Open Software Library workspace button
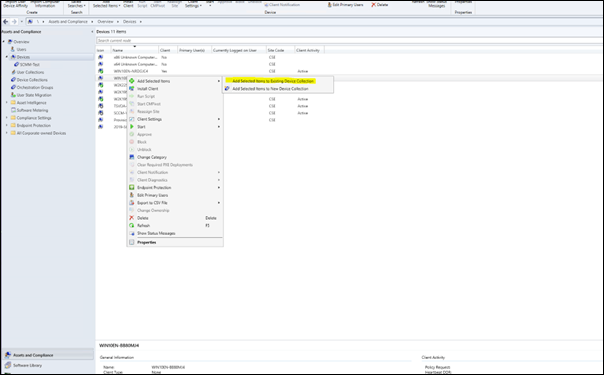Viewport: 604px width, 375px height. tap(47, 365)
